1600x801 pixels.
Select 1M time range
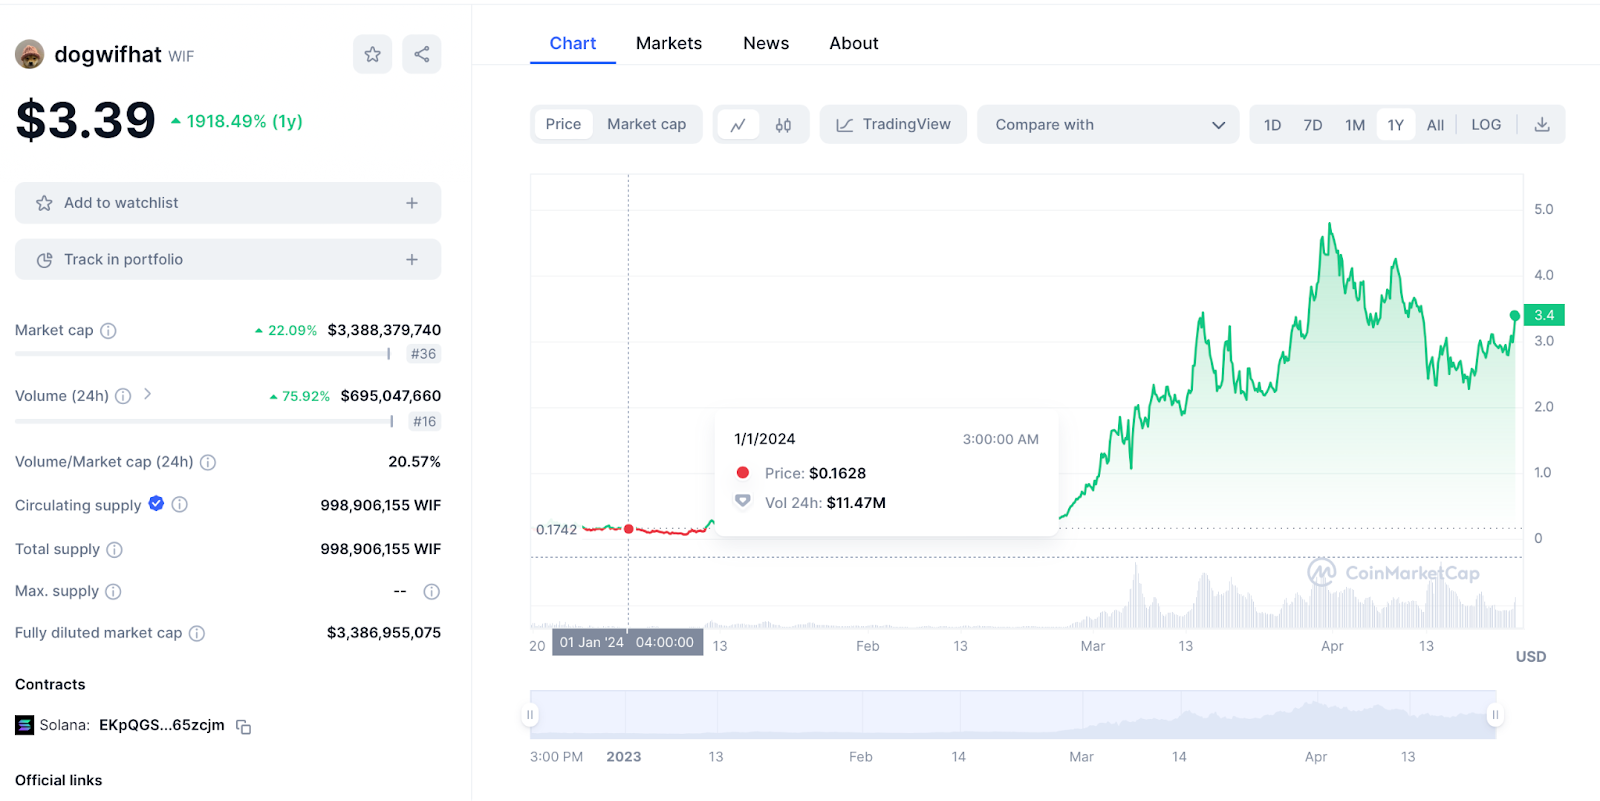click(x=1355, y=125)
